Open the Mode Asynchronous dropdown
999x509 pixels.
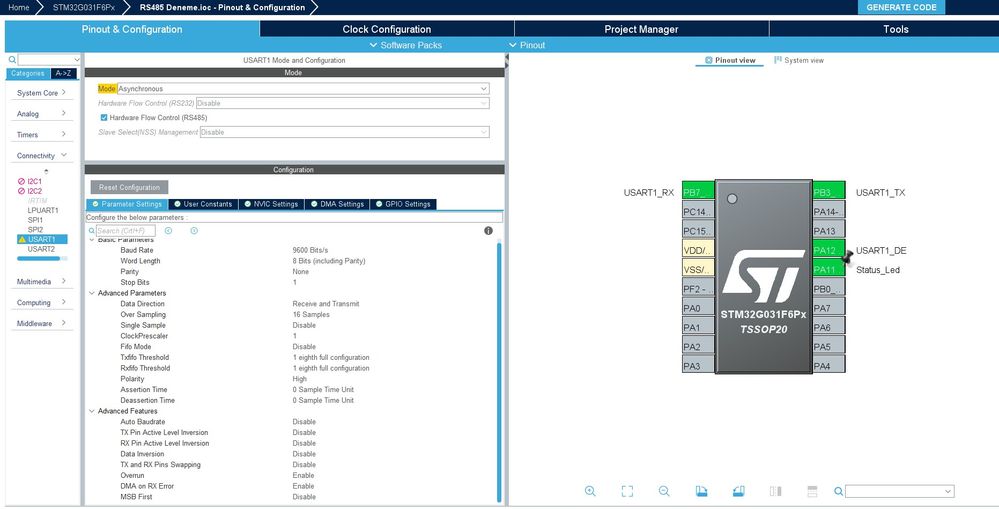tap(303, 89)
